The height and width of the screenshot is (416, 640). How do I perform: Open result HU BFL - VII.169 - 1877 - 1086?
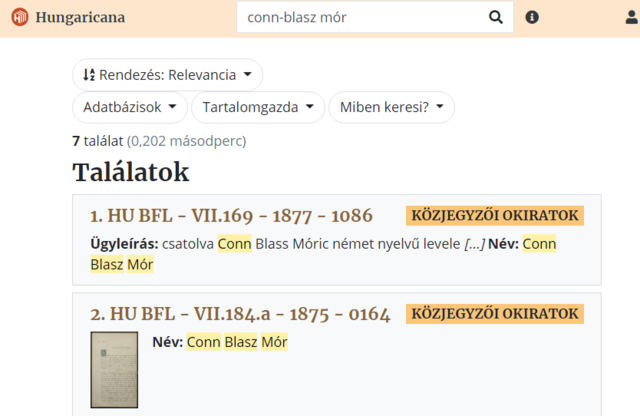click(x=231, y=216)
